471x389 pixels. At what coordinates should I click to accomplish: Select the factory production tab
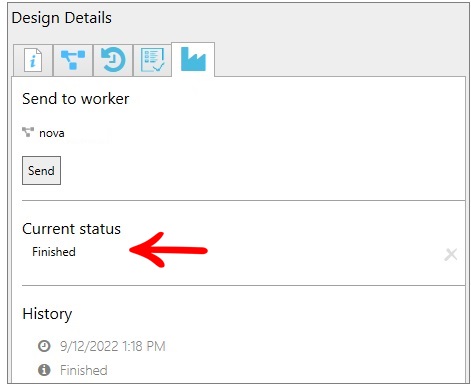coord(193,59)
